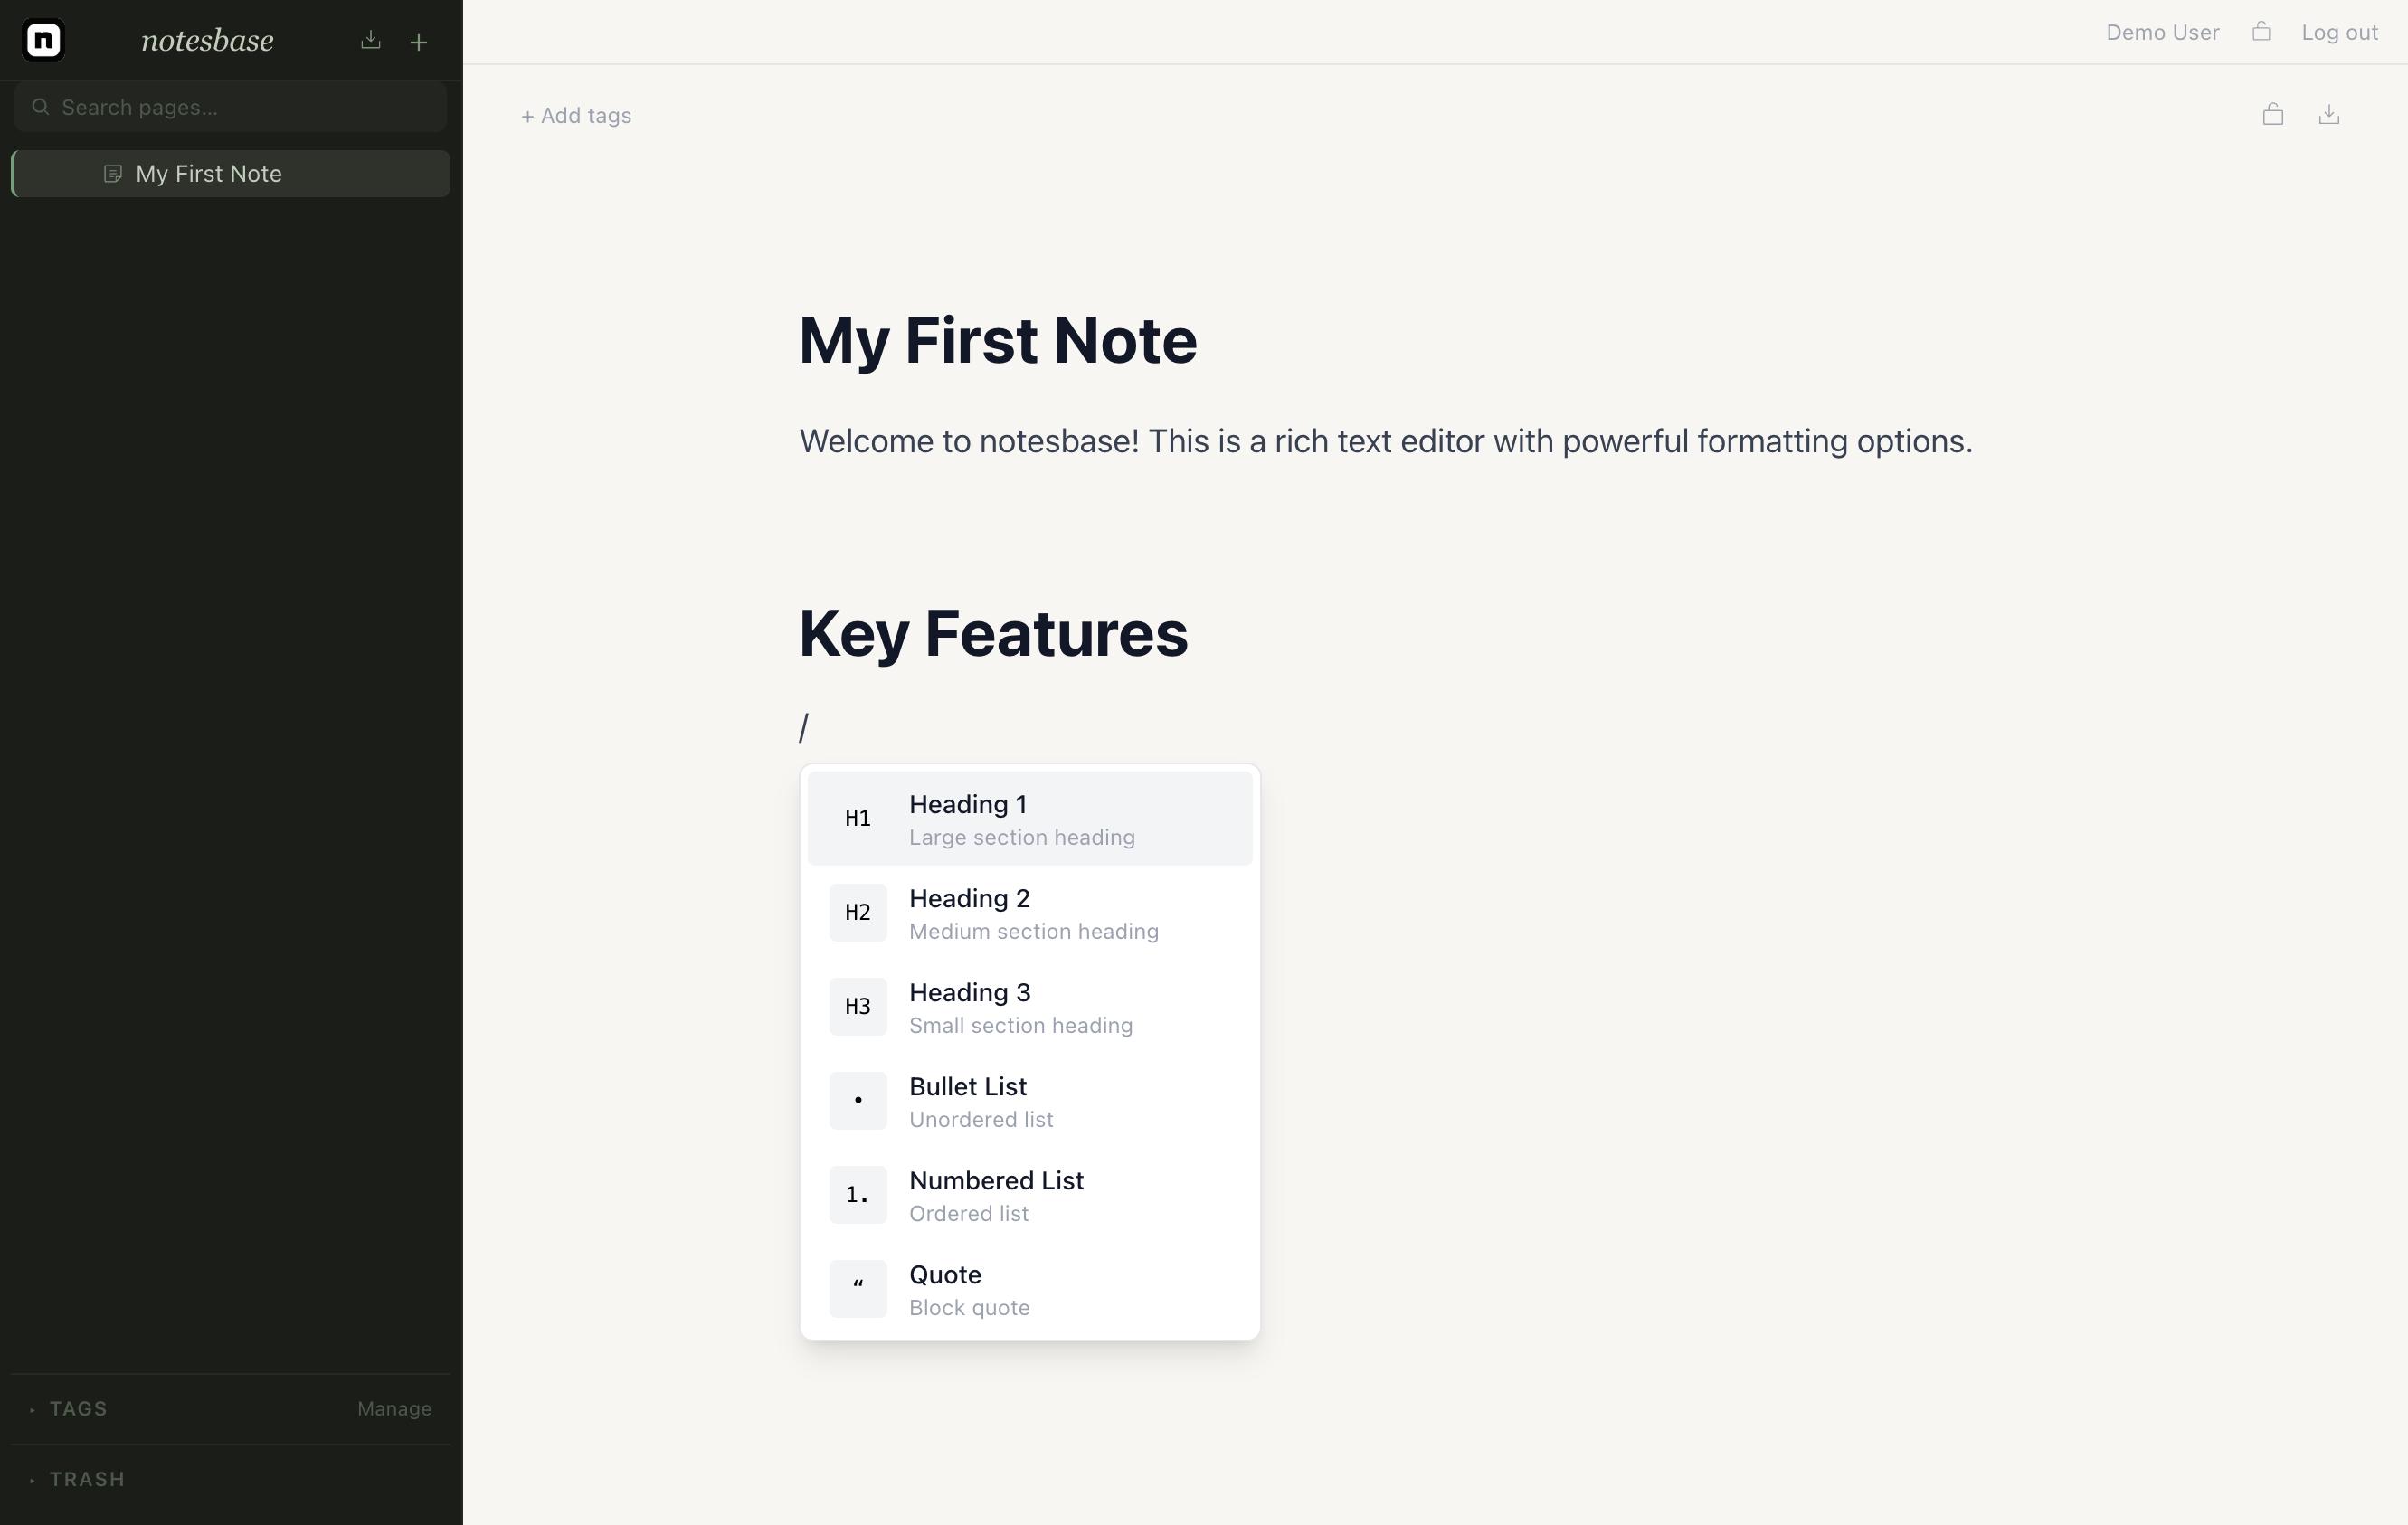The height and width of the screenshot is (1525, 2408).
Task: Import notes using the sidebar download icon
Action: click(370, 40)
